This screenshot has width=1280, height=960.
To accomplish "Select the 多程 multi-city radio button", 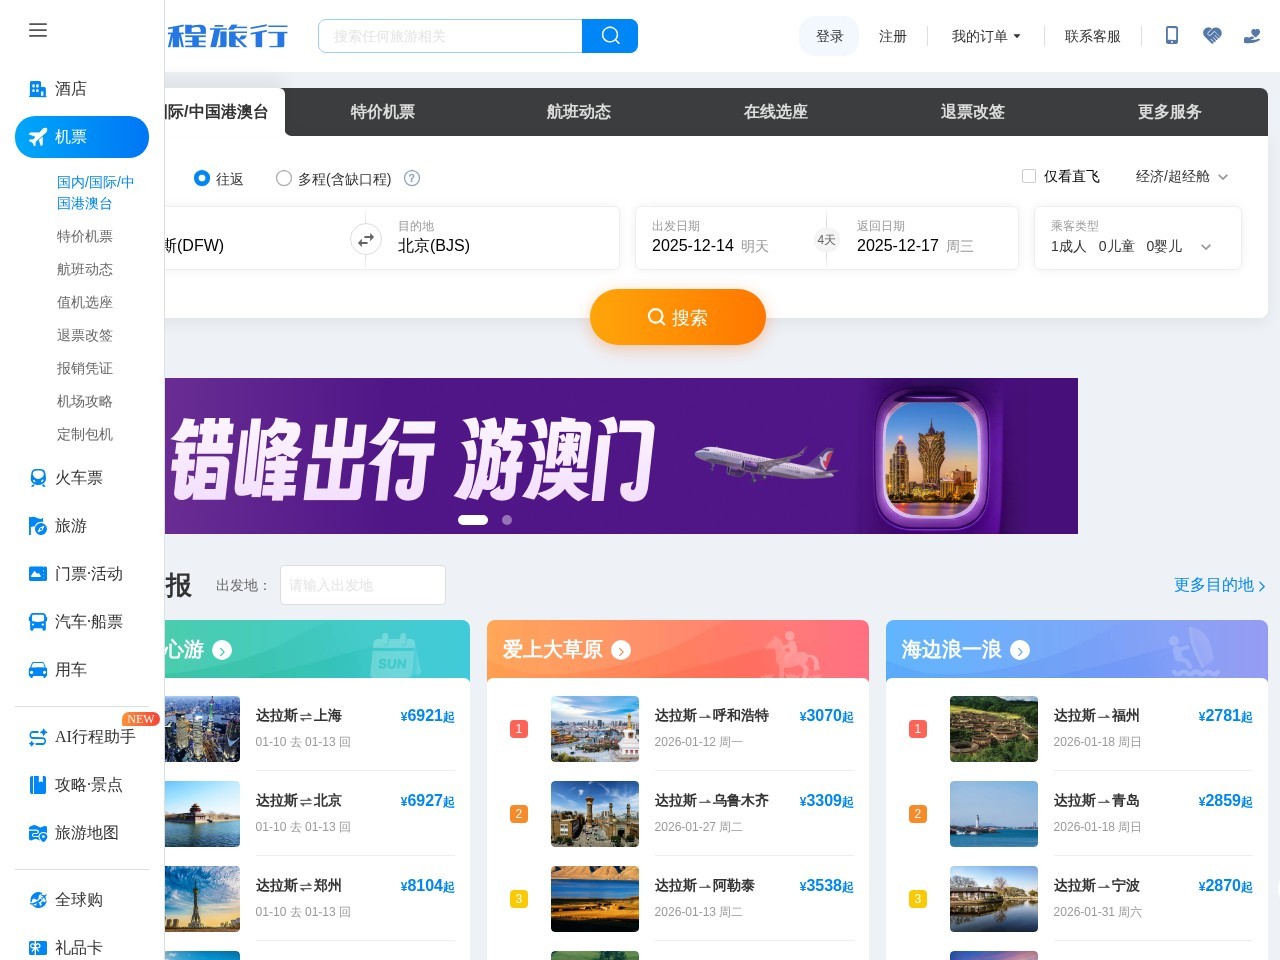I will click(284, 178).
